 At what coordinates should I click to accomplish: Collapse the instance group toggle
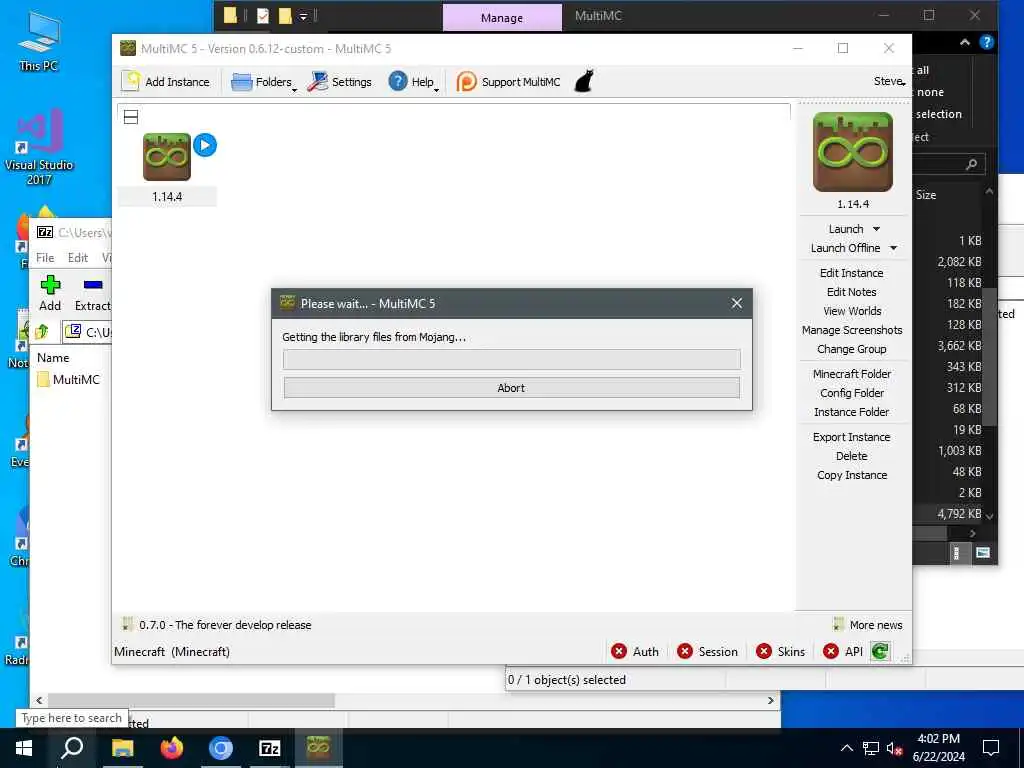[131, 117]
